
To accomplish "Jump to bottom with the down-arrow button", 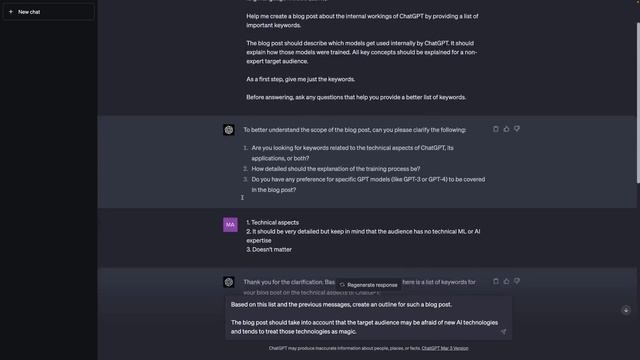I will 626,310.
